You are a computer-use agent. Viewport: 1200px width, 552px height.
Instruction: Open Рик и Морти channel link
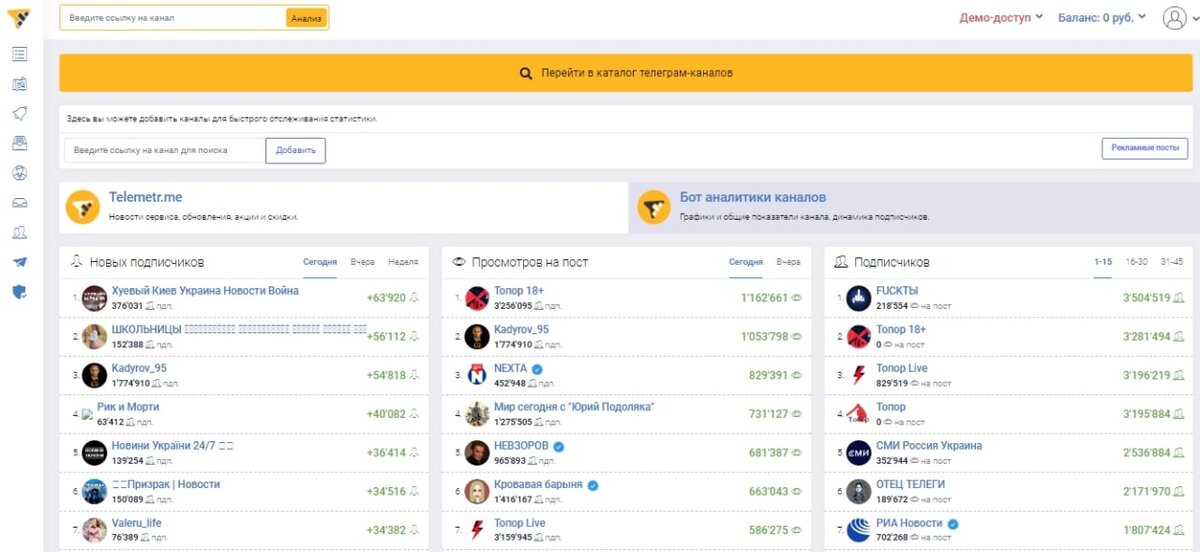coord(128,407)
